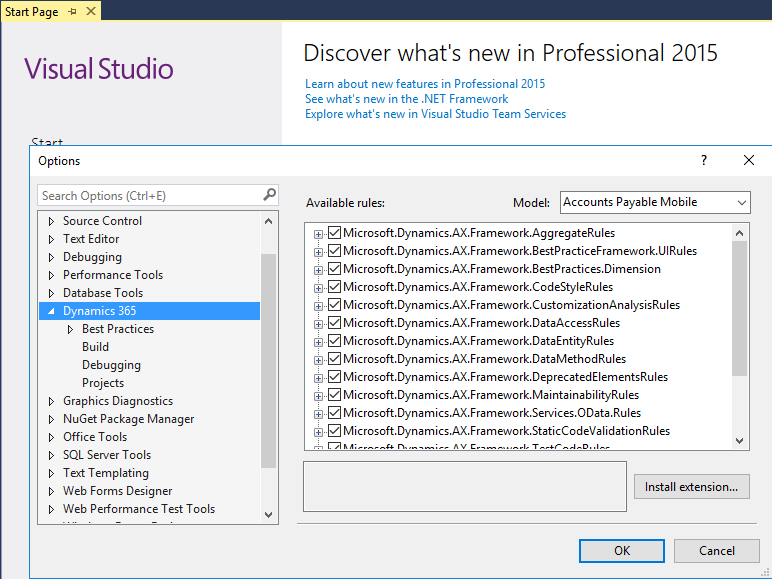Click the pin icon on Start Page tab

(x=73, y=11)
